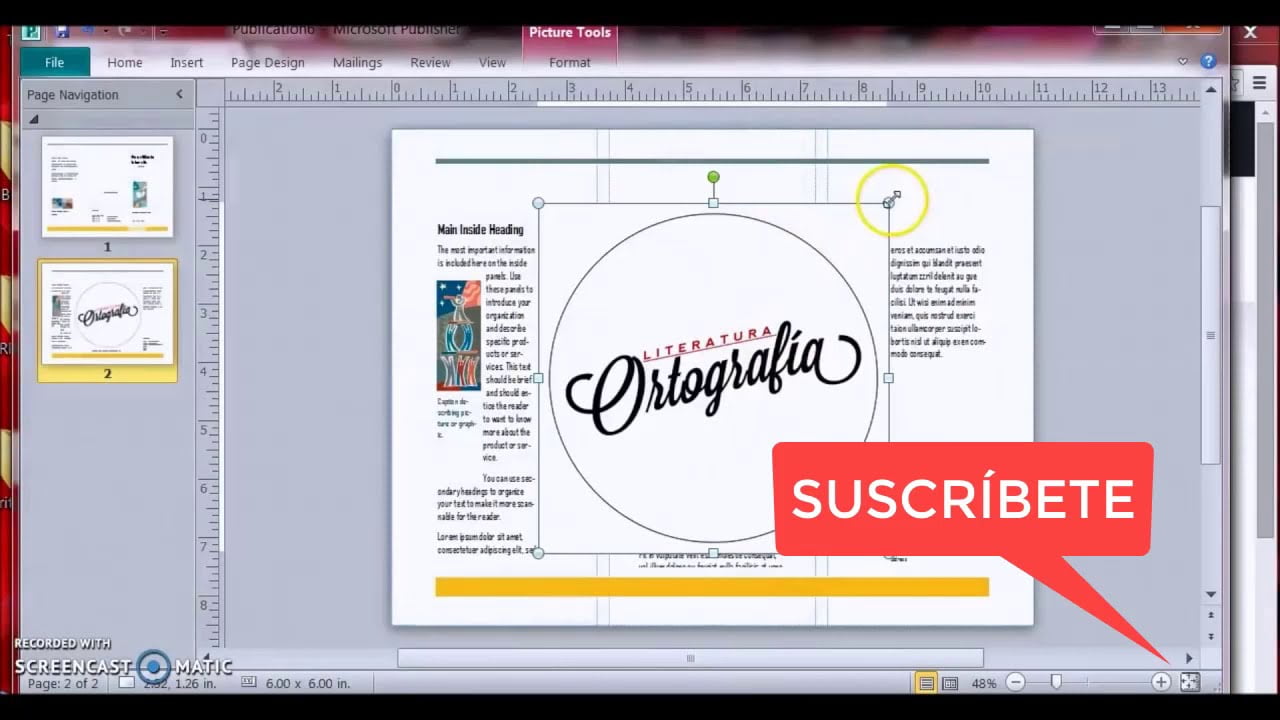Collapse the Page Navigation pane
The width and height of the screenshot is (1280, 720).
pos(180,94)
